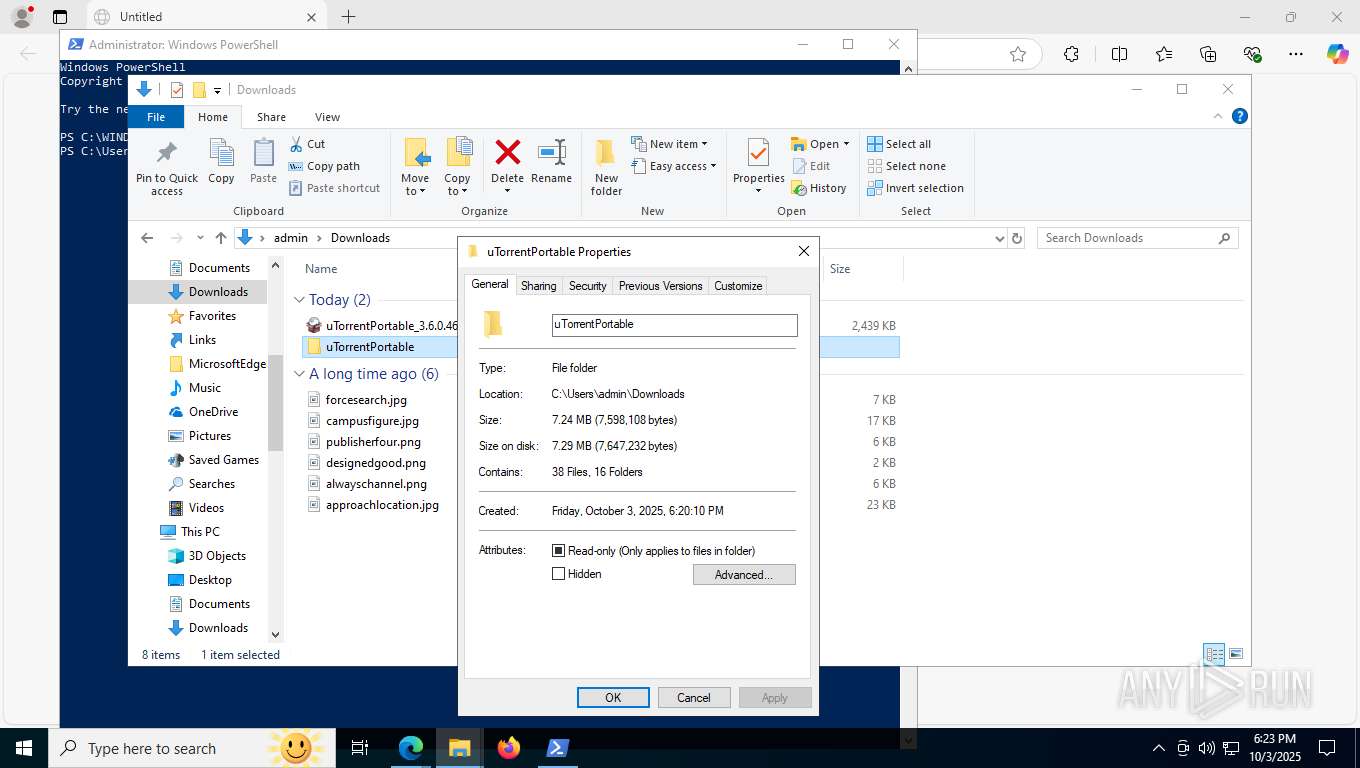The height and width of the screenshot is (768, 1360).
Task: Select 3D Objects in navigation pane
Action: tap(217, 556)
